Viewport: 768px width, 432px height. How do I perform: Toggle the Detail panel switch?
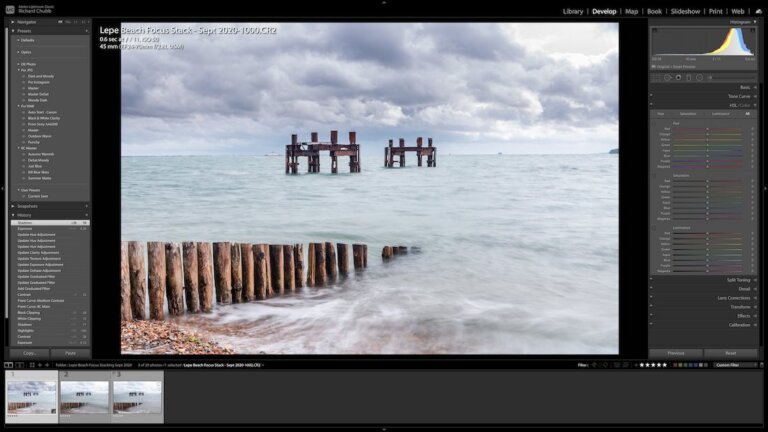(651, 288)
